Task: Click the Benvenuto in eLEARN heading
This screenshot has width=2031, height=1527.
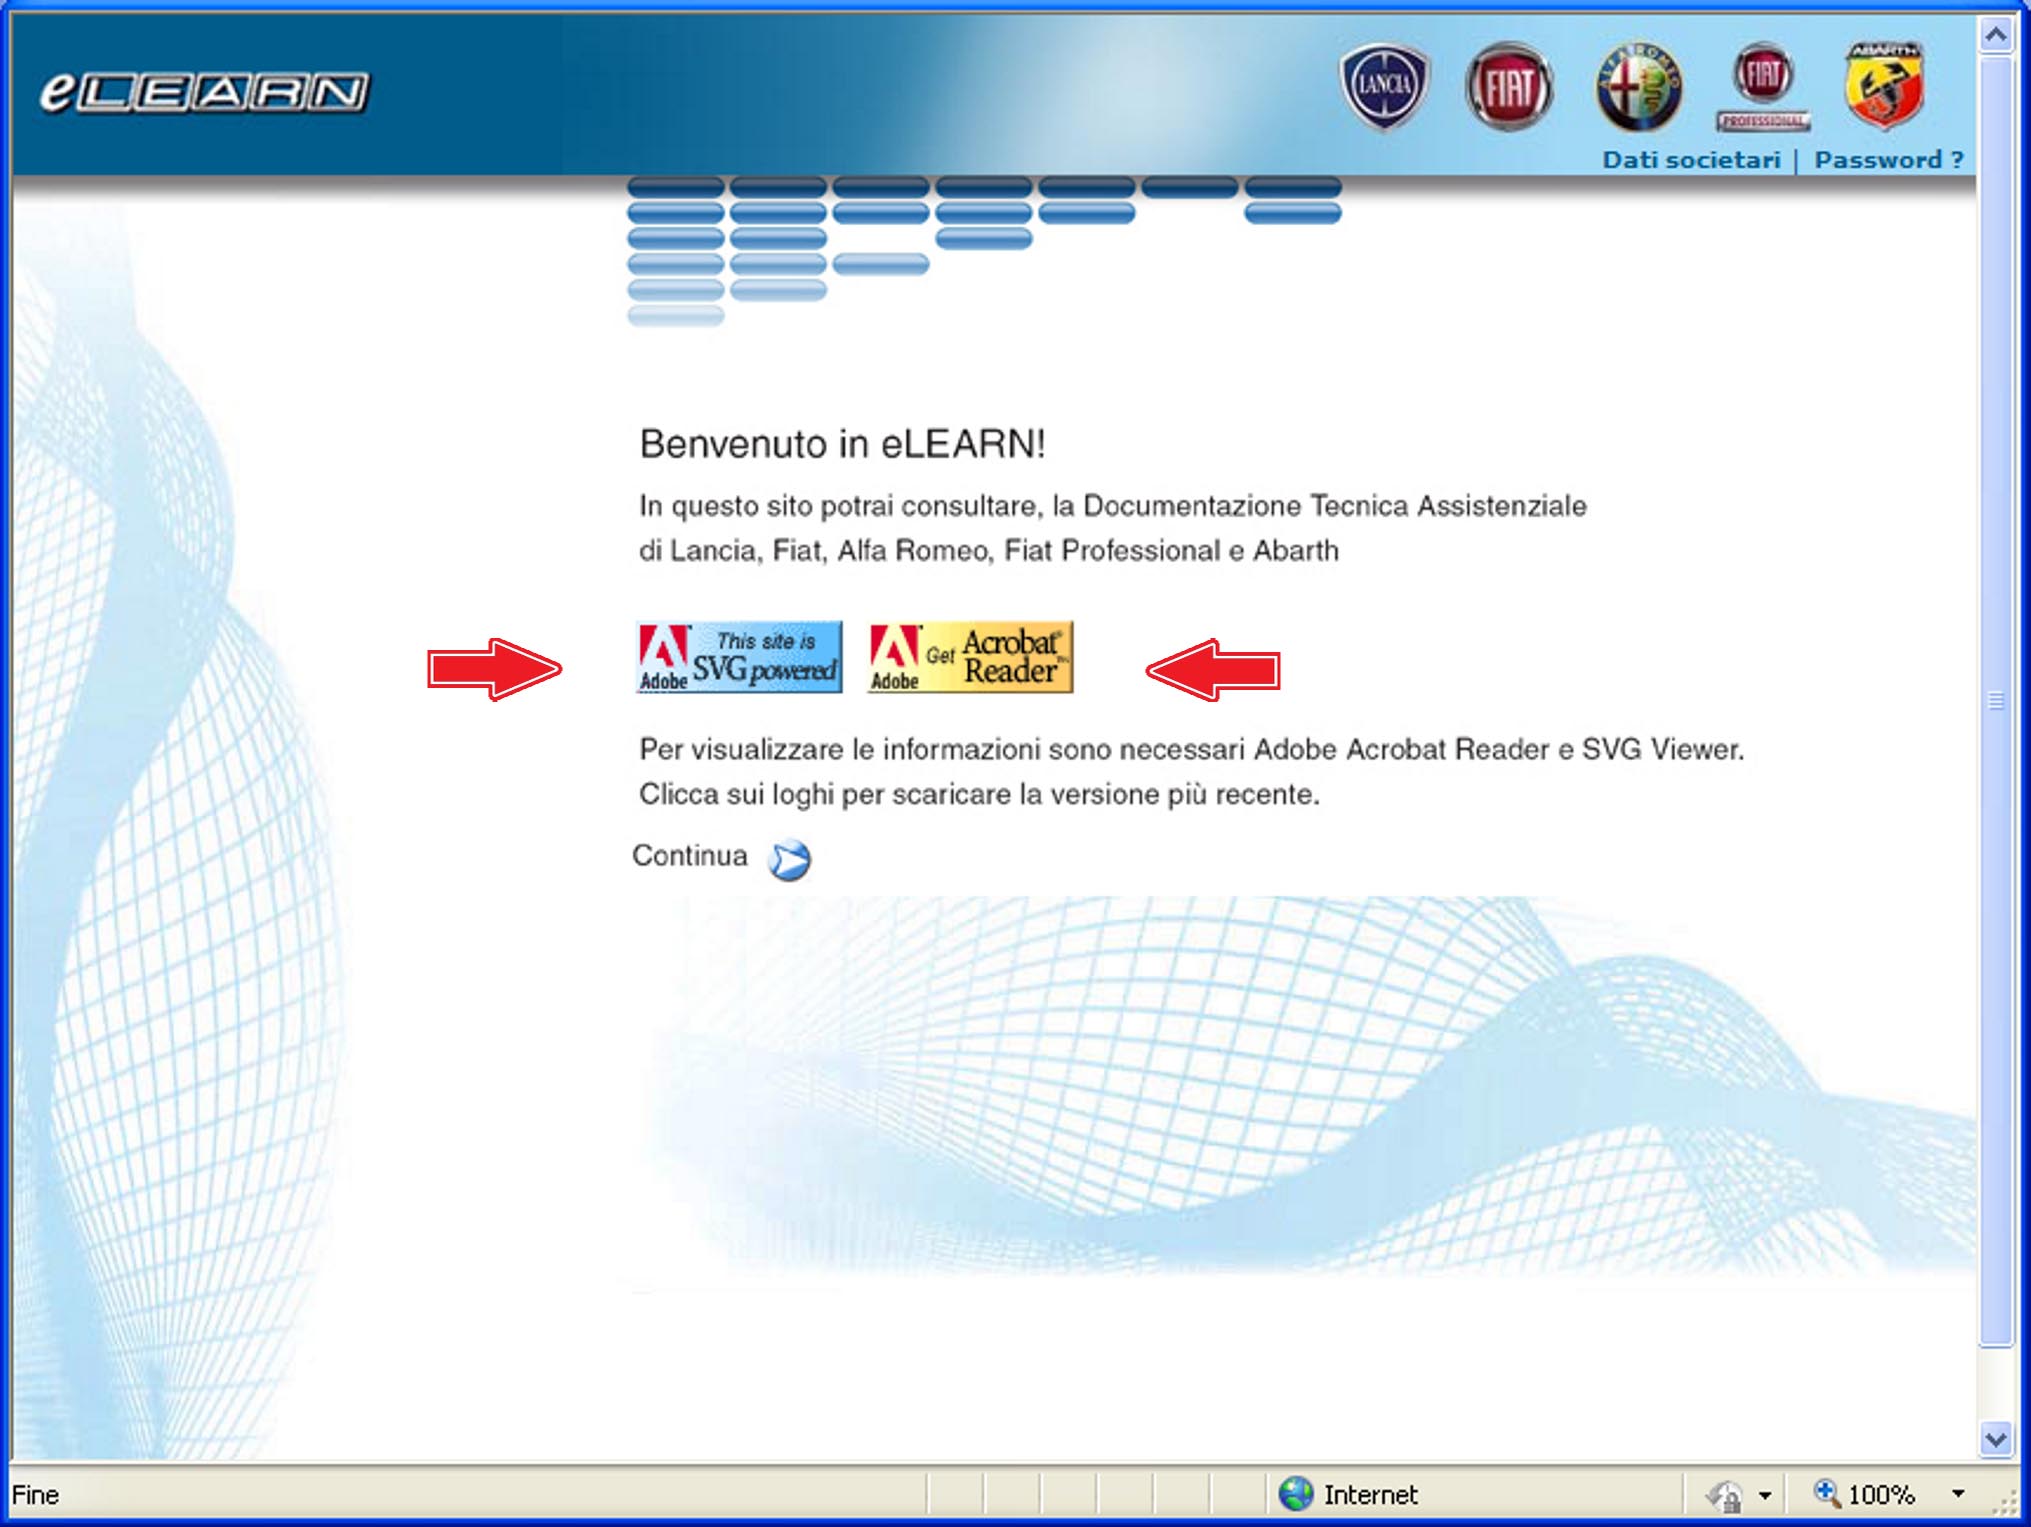Action: [x=842, y=444]
